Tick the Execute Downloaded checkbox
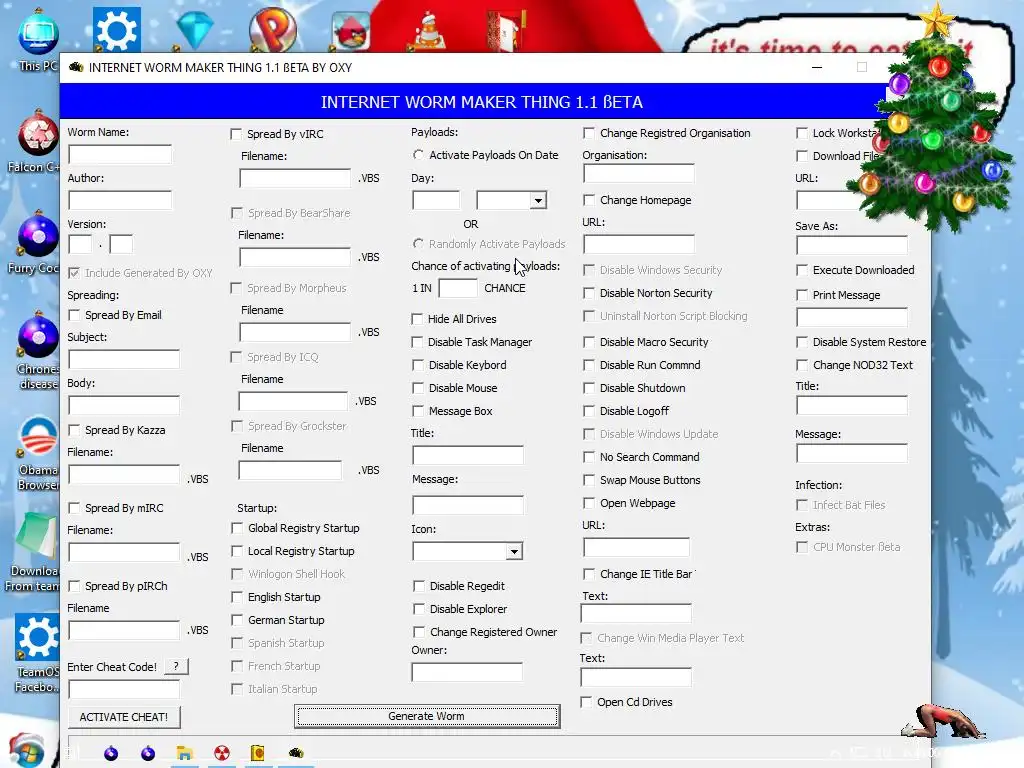Screen dimensions: 1024x768 pyautogui.click(x=802, y=270)
